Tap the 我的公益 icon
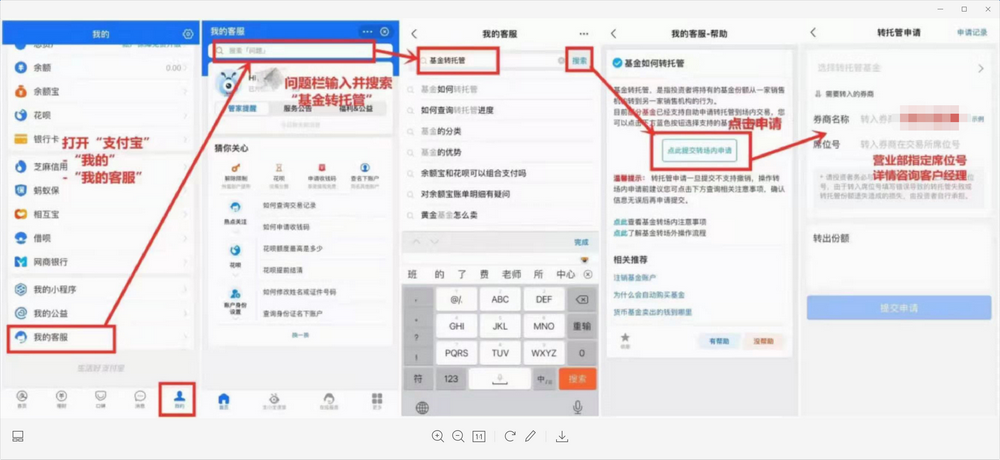The height and width of the screenshot is (460, 1000). 21,313
